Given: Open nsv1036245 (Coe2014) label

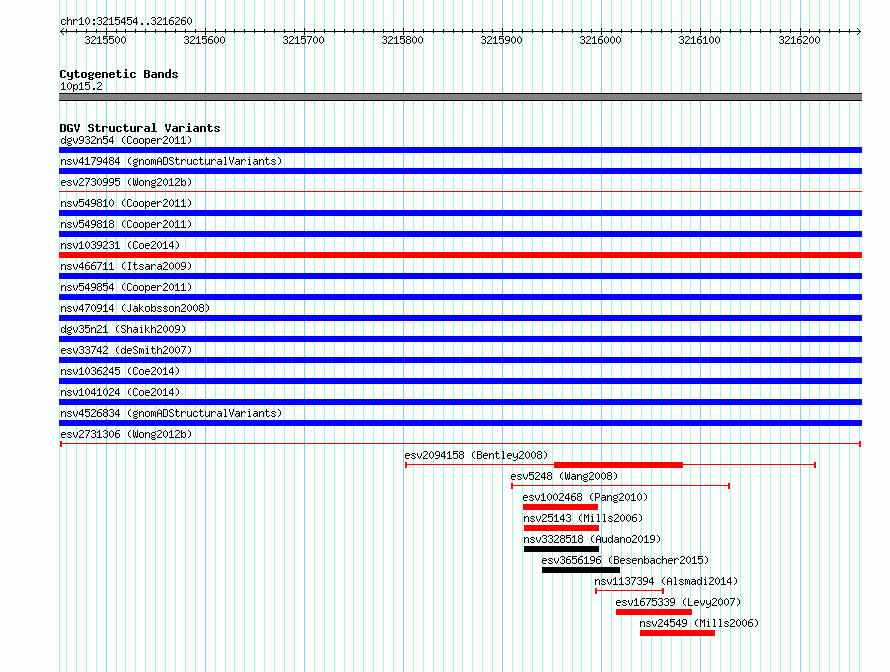Looking at the screenshot, I should tap(120, 371).
